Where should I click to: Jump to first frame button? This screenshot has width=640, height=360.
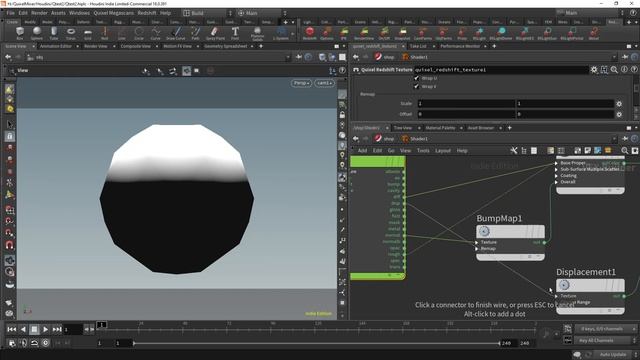click(11, 329)
